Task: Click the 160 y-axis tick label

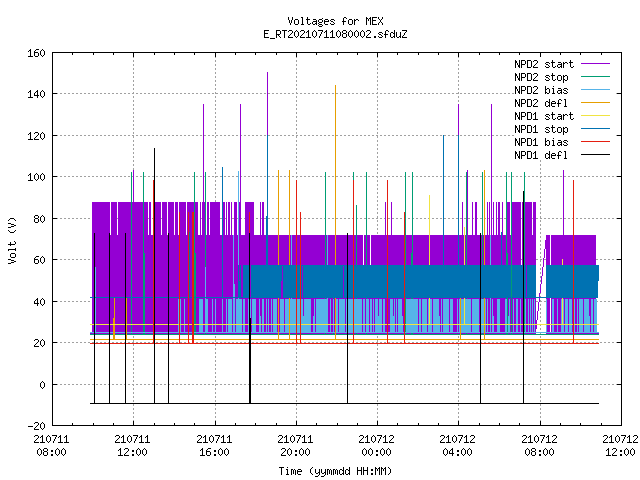Action: click(x=36, y=53)
